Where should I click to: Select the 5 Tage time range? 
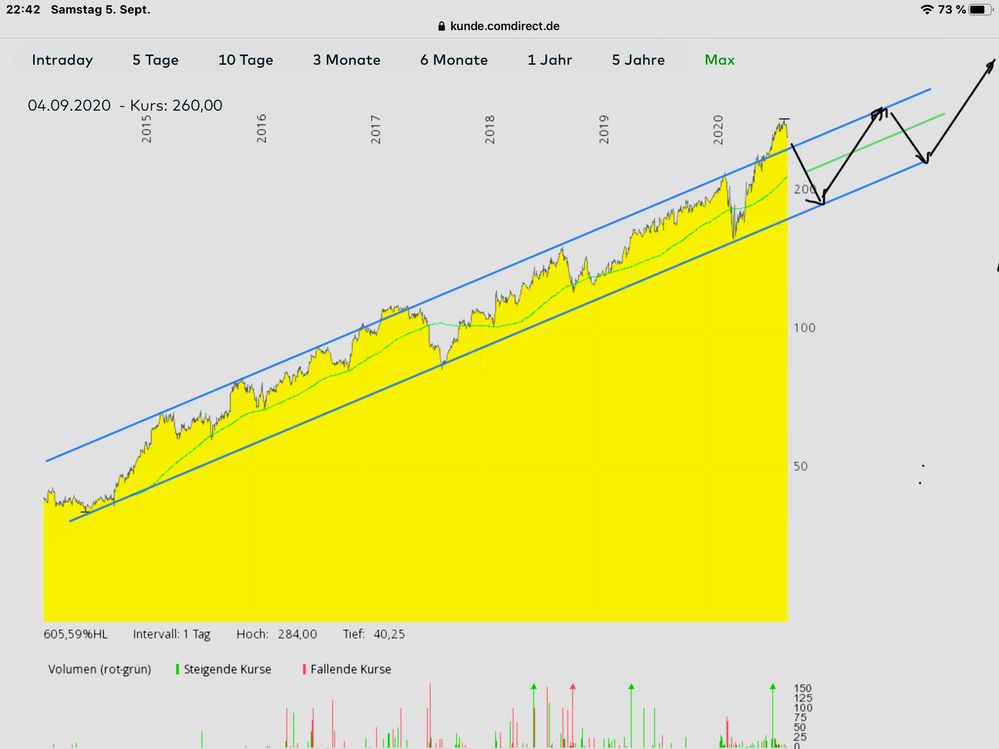coord(155,60)
